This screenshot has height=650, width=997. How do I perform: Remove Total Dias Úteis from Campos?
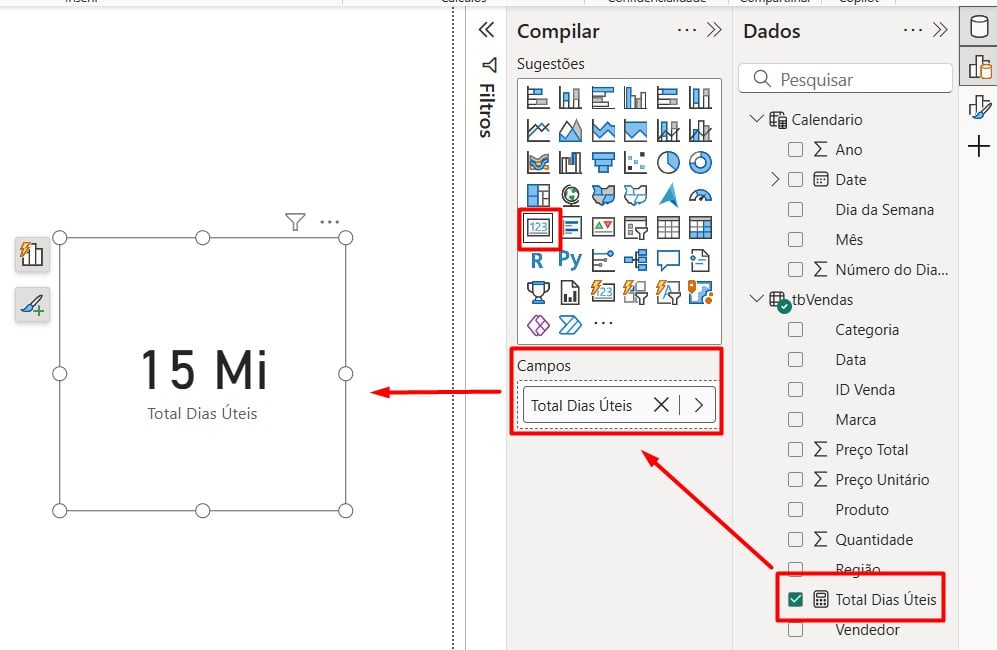661,405
